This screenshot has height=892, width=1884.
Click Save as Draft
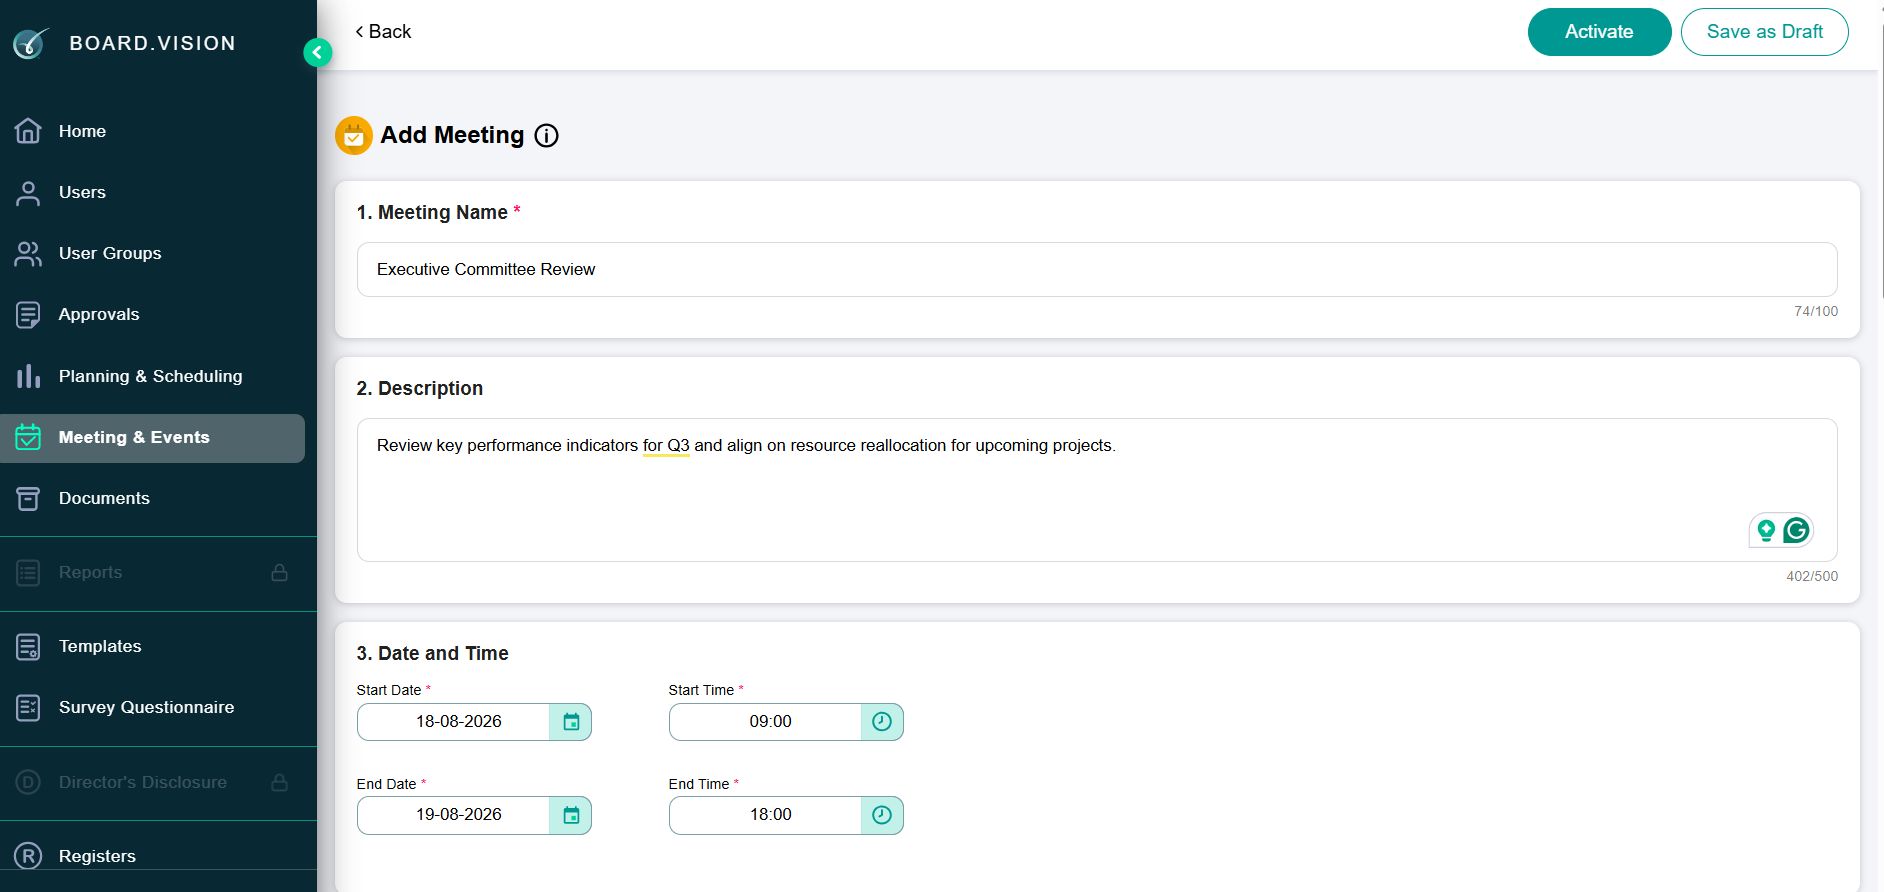[1765, 32]
